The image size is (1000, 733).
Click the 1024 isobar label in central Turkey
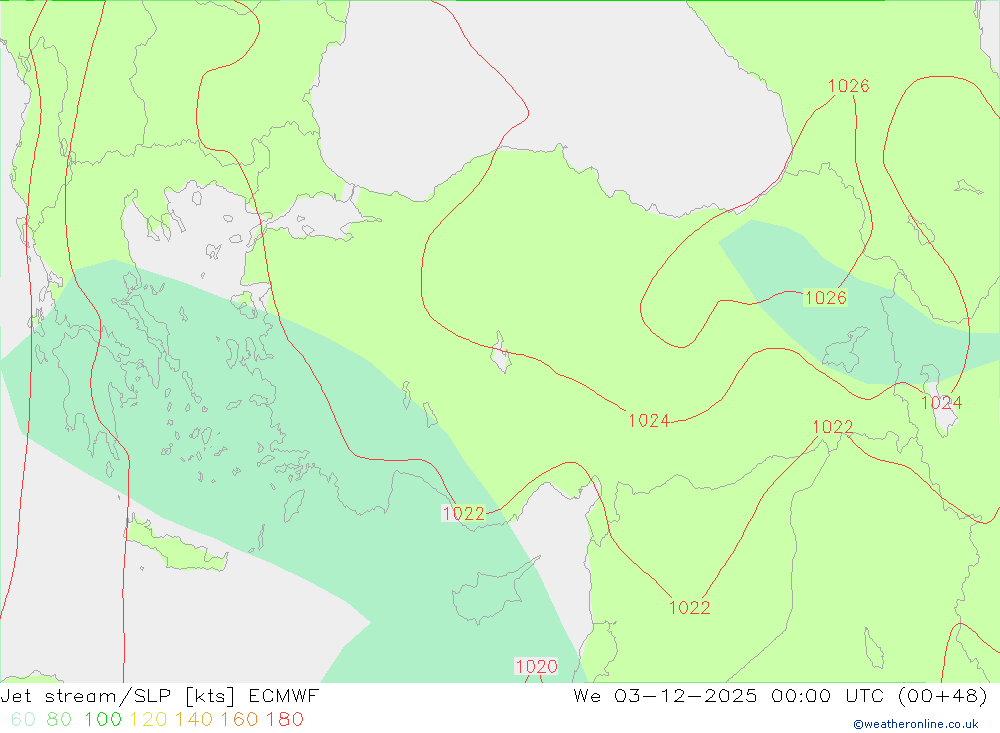click(x=649, y=420)
